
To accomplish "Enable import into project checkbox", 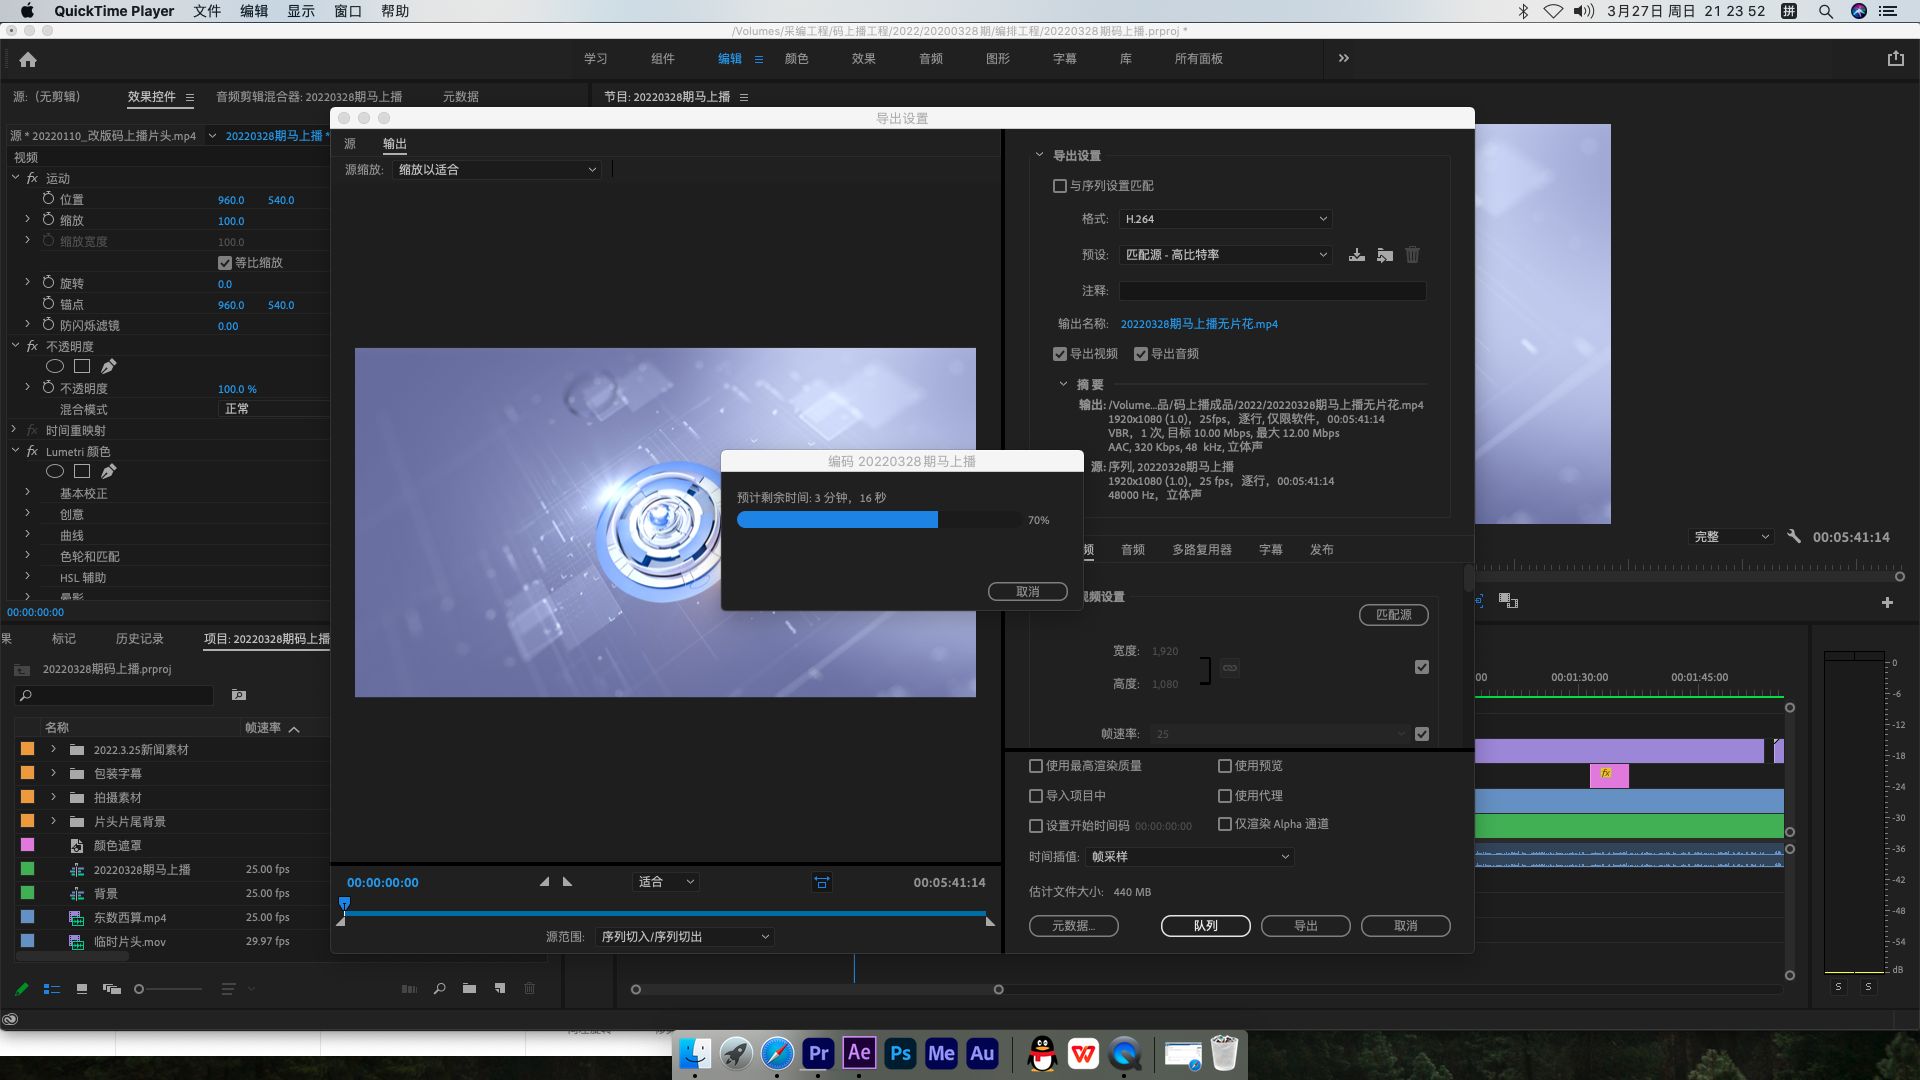I will (x=1036, y=796).
